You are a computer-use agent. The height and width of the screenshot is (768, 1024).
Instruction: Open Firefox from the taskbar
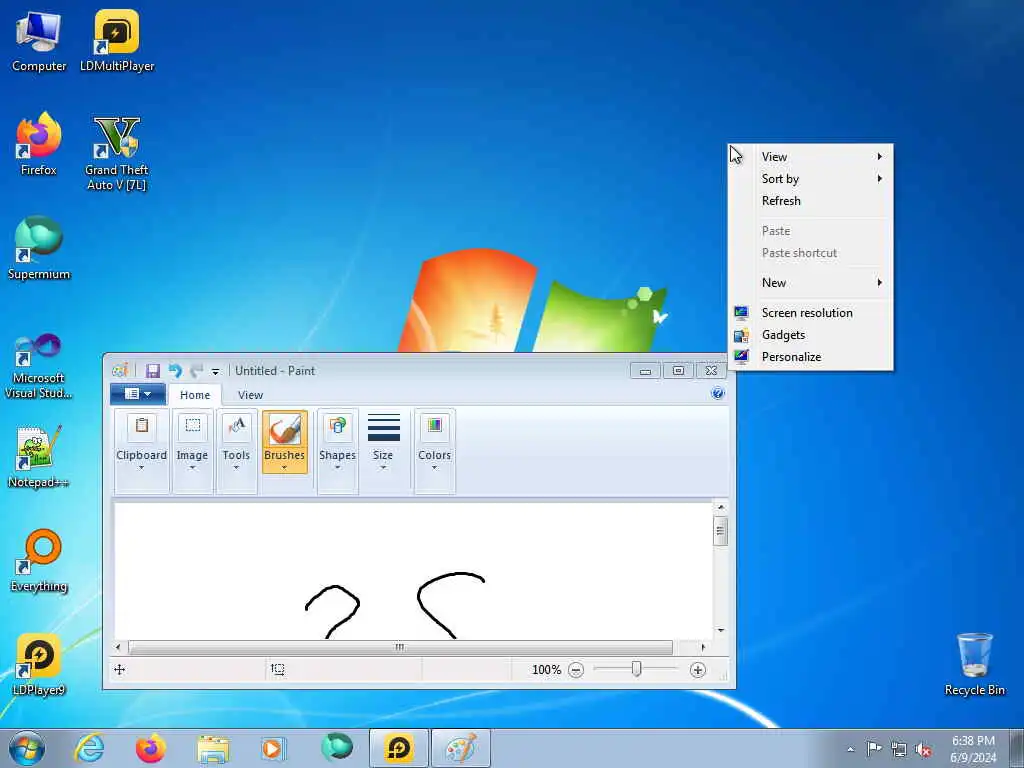pos(151,748)
